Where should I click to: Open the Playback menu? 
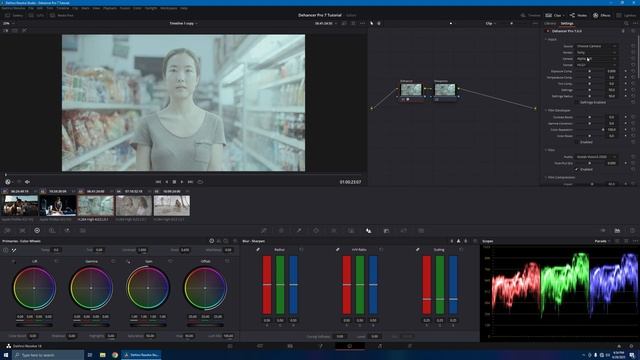pyautogui.click(x=110, y=8)
